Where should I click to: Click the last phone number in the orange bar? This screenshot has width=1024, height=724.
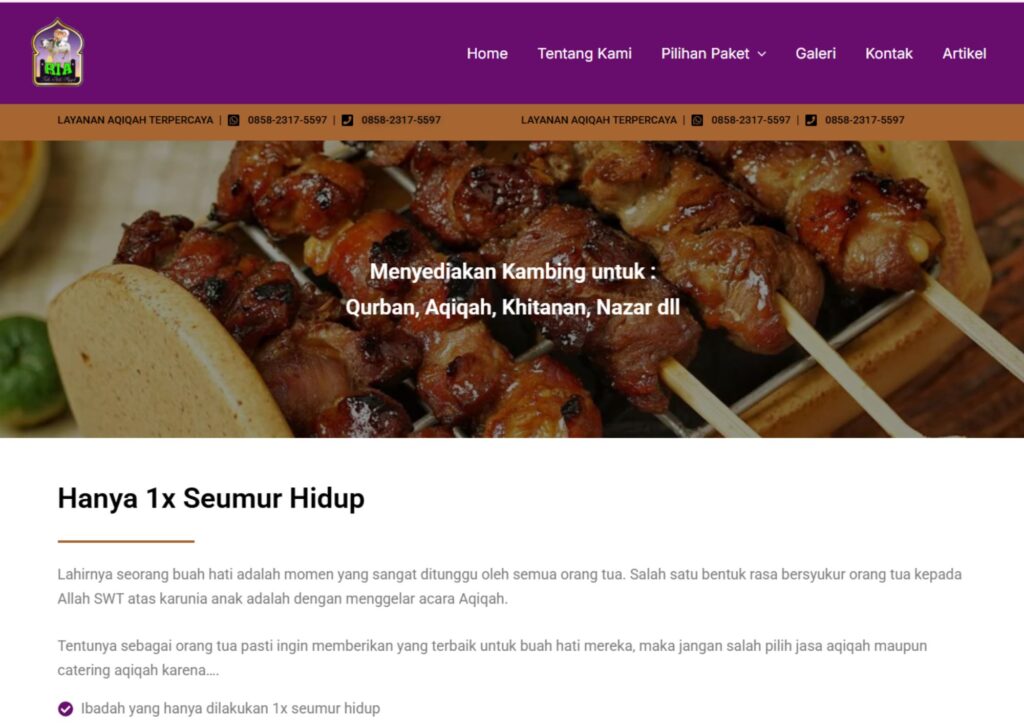coord(865,120)
